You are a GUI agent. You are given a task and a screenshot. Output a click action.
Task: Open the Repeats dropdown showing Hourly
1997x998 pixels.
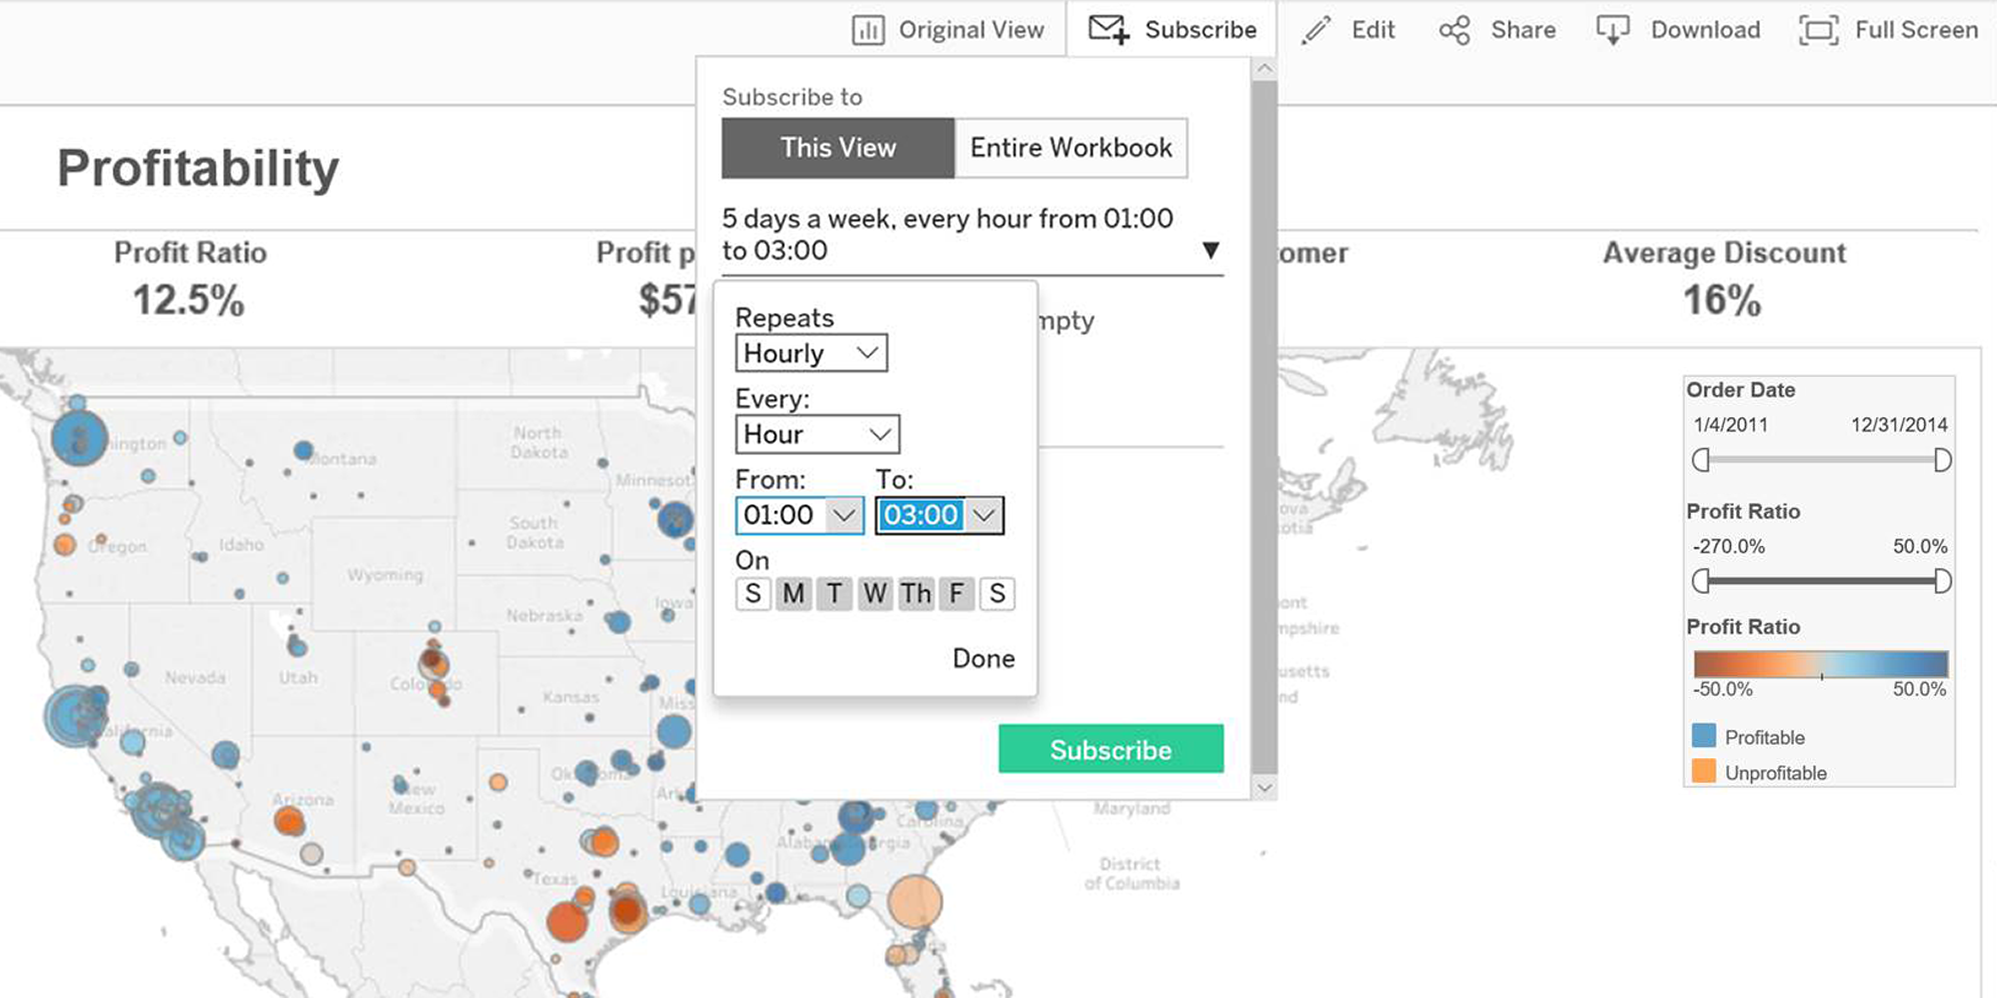(810, 352)
